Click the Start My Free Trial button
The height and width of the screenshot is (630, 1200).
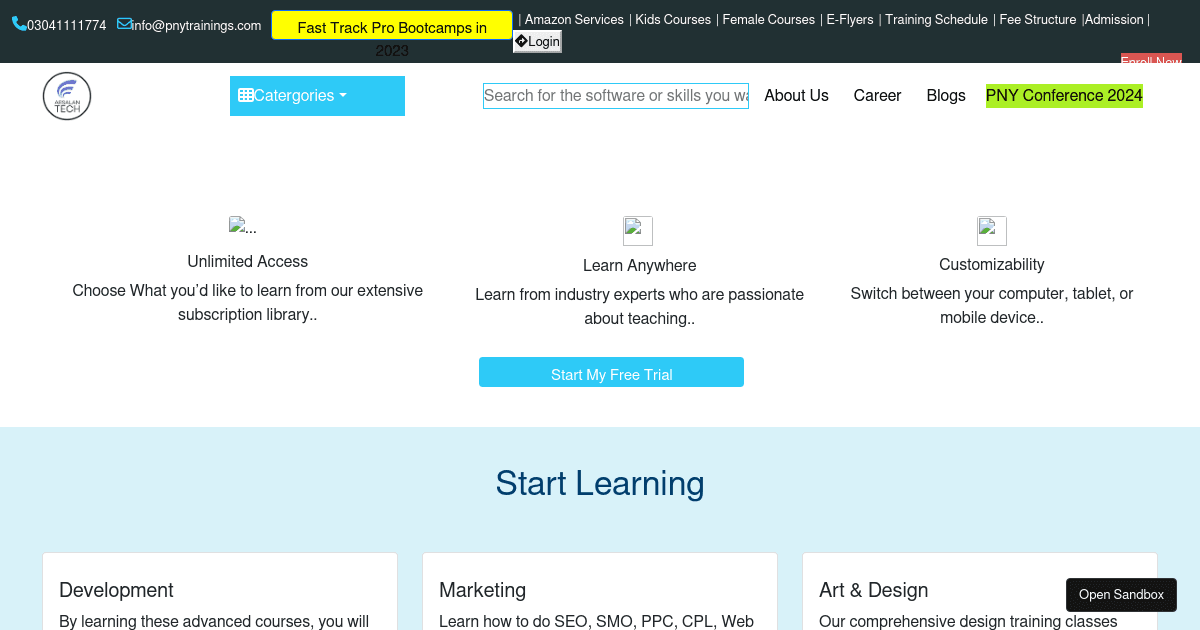tap(611, 372)
